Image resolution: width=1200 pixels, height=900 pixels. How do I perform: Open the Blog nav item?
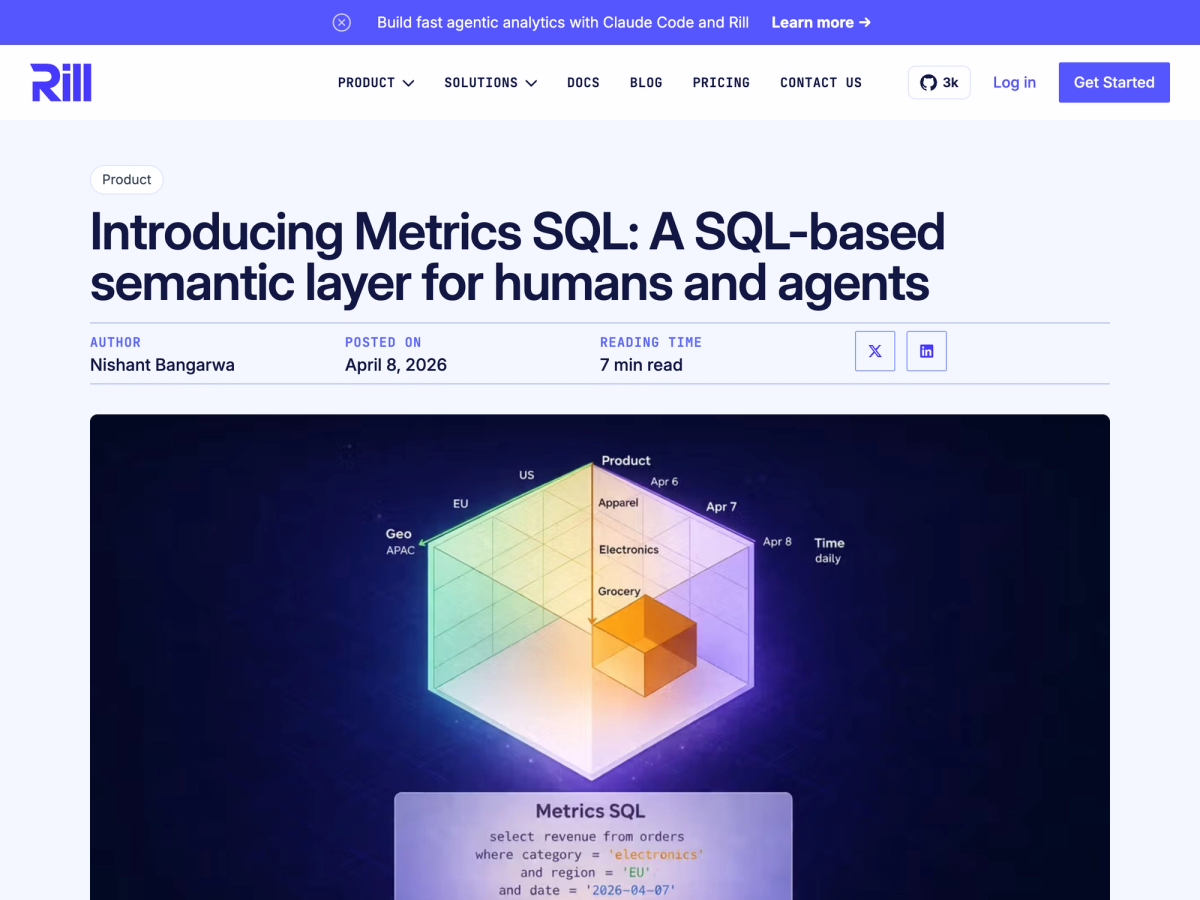point(646,83)
